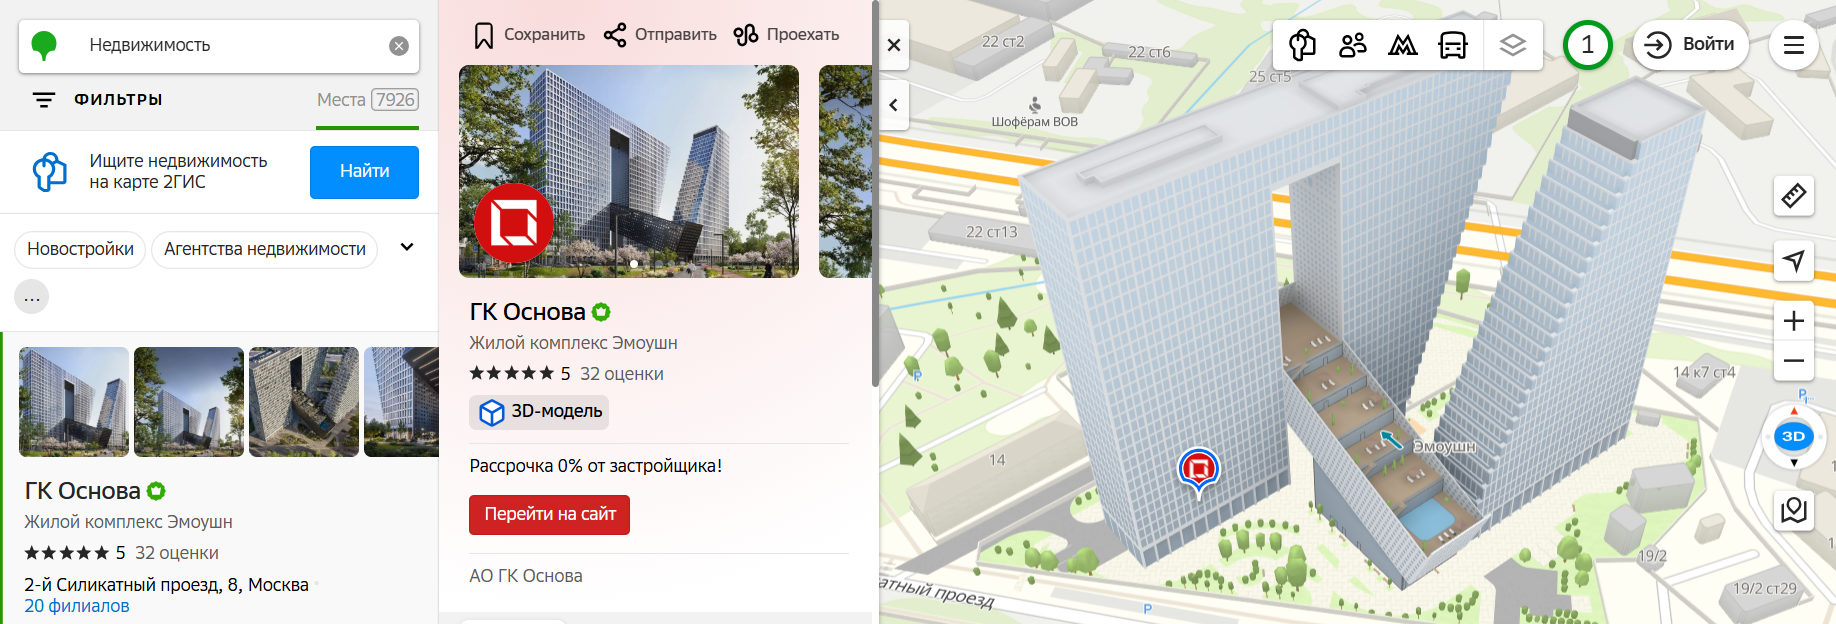This screenshot has height=624, width=1836.
Task: Open the map layers icon
Action: 1513,45
